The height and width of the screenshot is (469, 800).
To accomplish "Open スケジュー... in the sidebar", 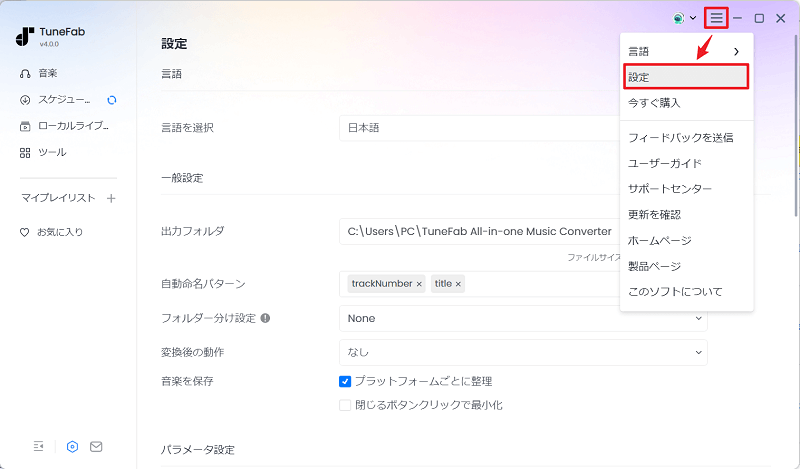I will click(55, 100).
